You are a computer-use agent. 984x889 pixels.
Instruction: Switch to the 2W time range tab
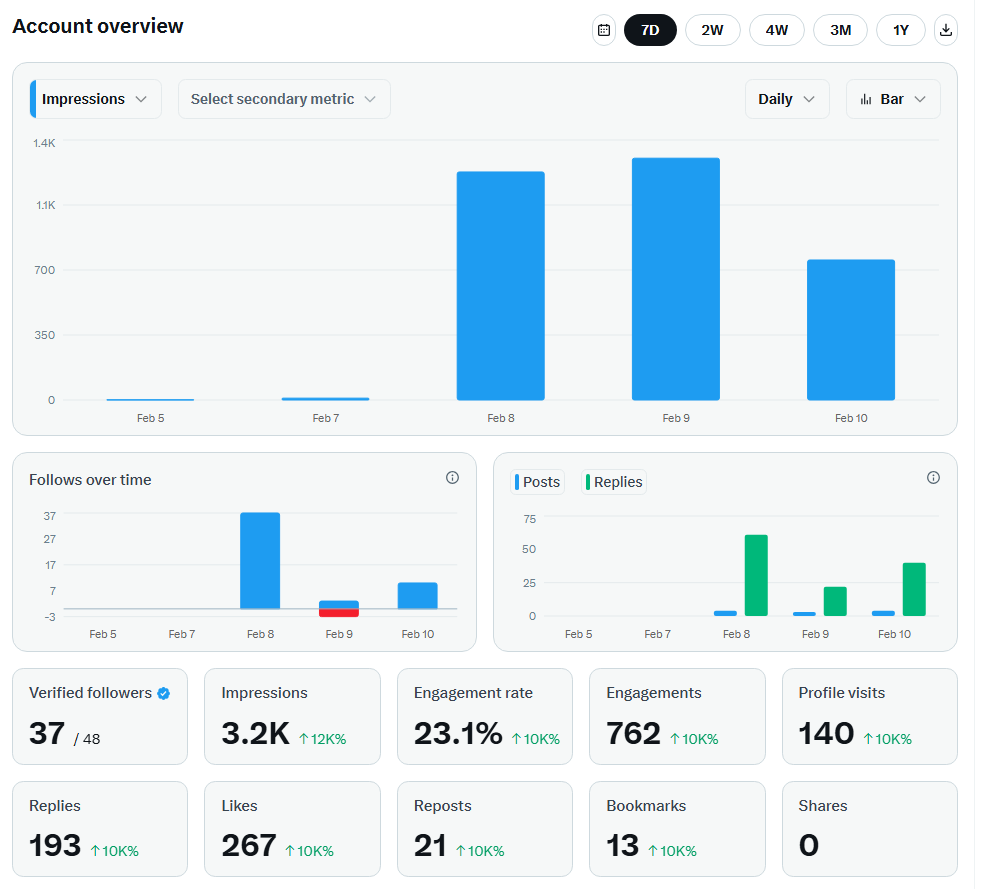(x=712, y=30)
